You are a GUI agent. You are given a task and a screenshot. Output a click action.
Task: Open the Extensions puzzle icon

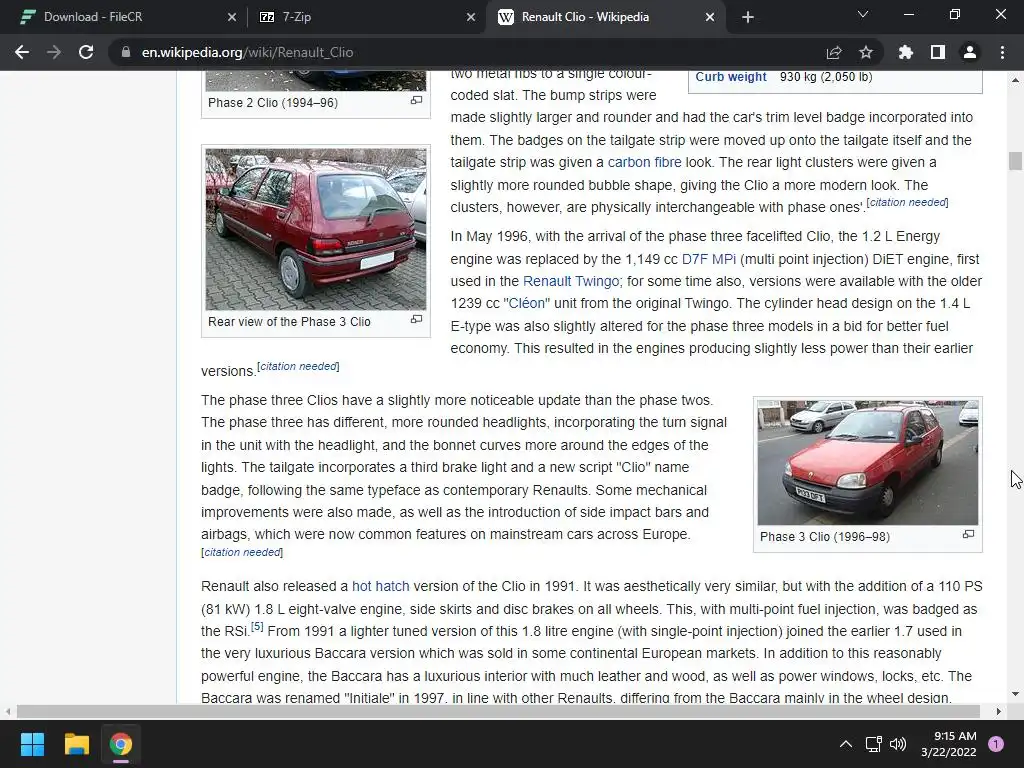tap(906, 52)
